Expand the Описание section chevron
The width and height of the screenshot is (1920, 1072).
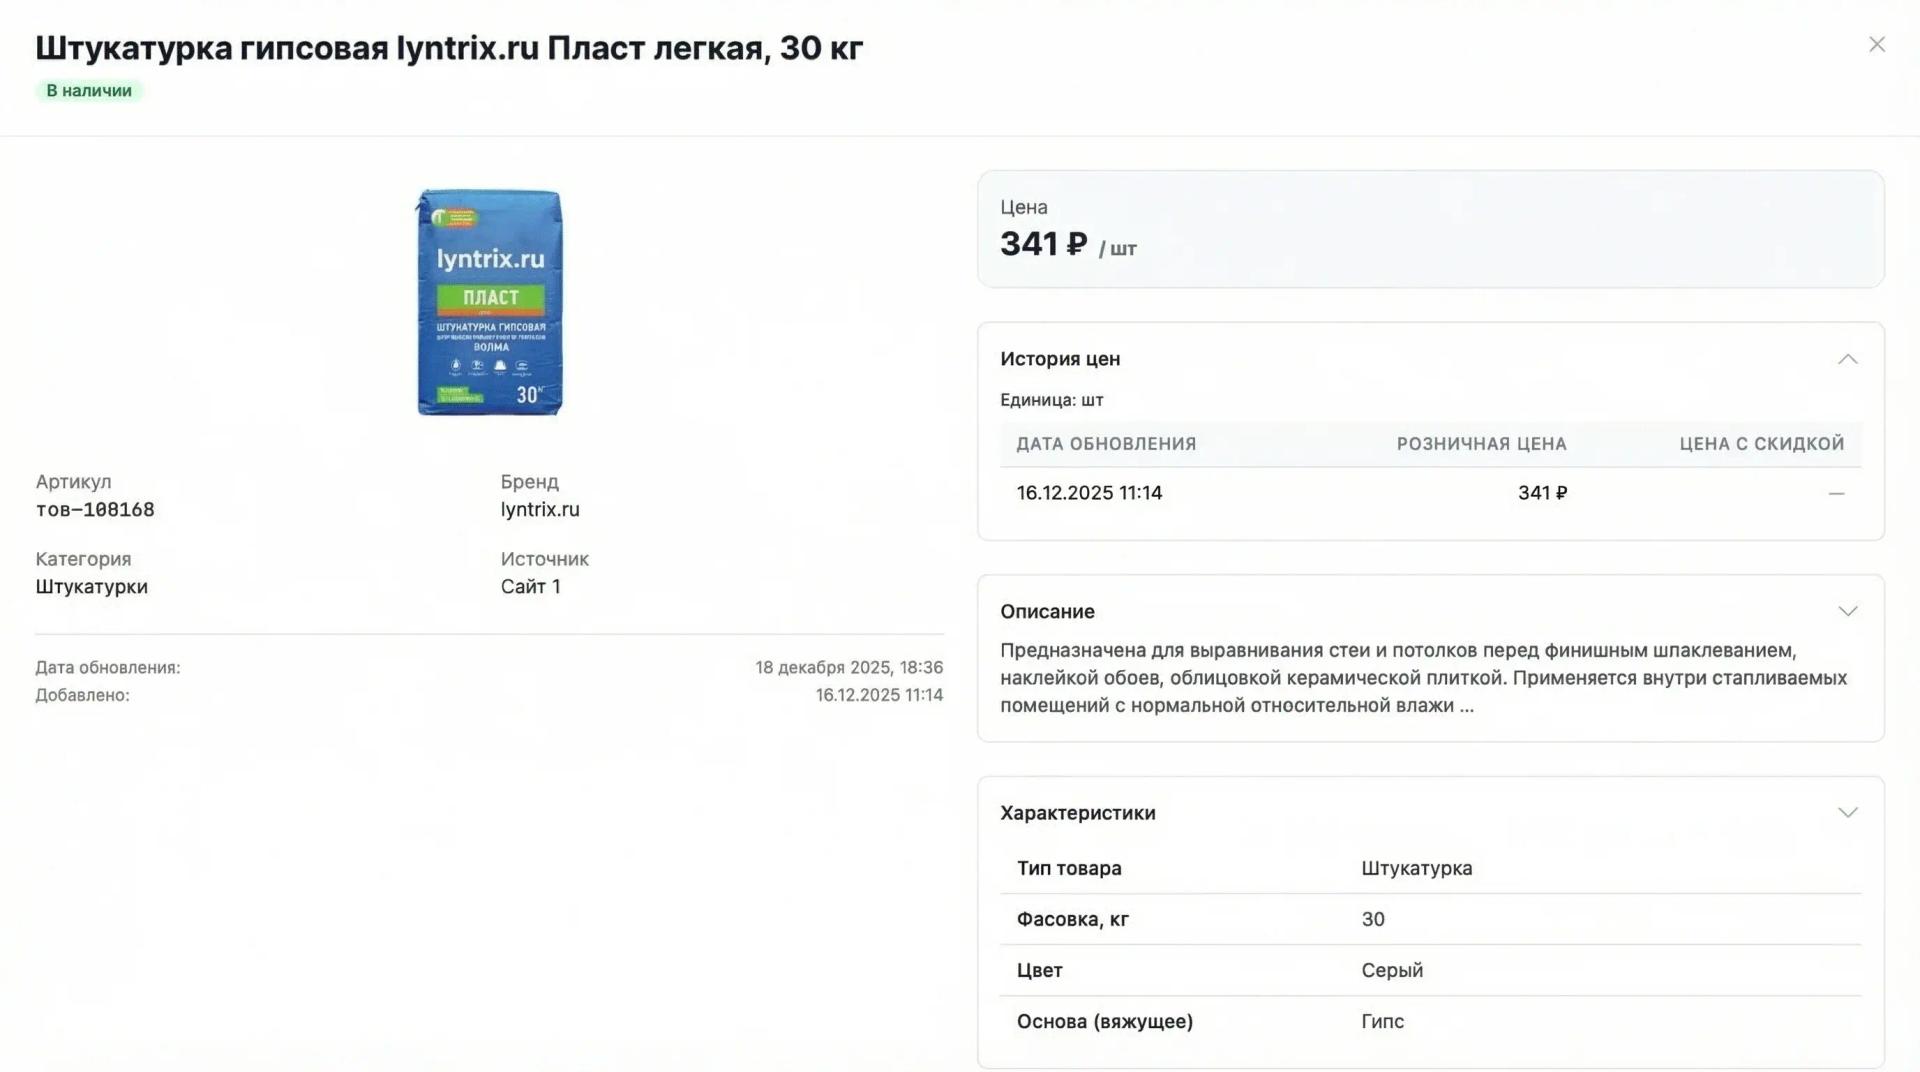(1847, 611)
